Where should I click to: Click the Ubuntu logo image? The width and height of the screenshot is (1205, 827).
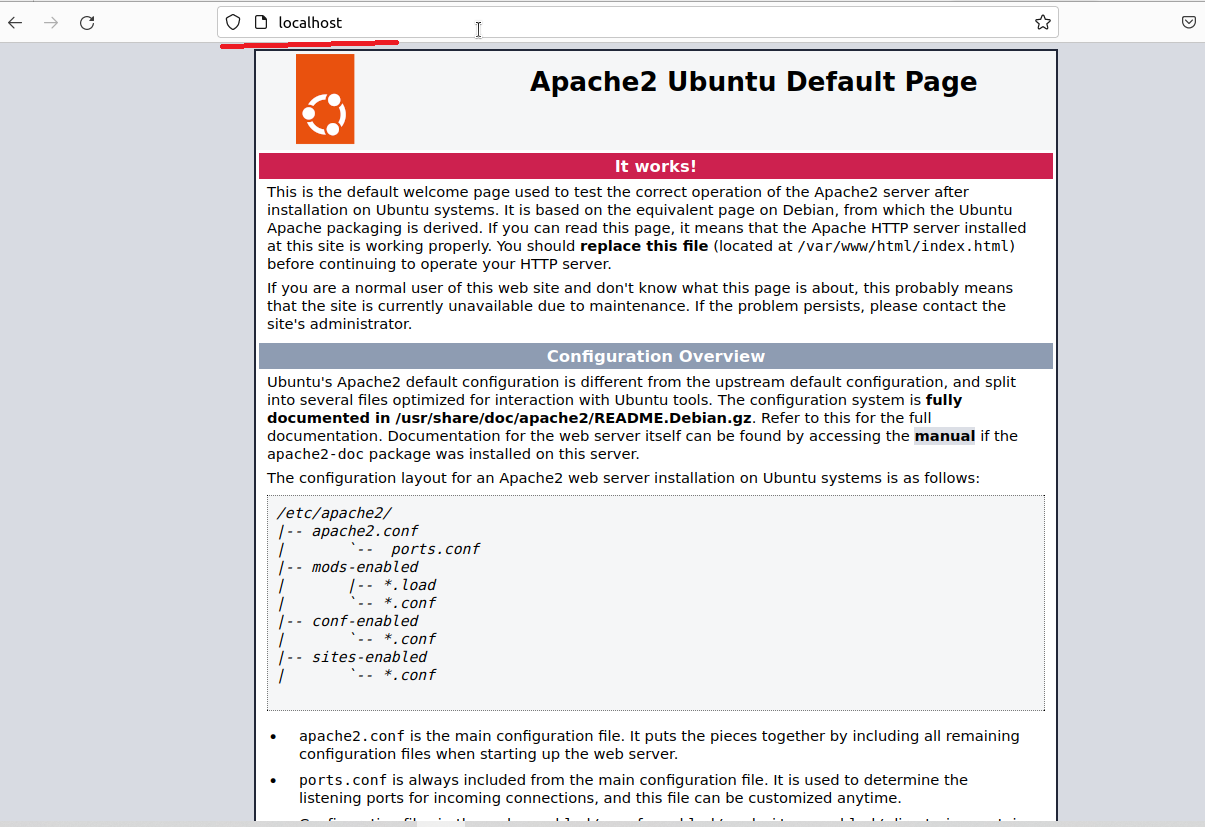(x=325, y=99)
